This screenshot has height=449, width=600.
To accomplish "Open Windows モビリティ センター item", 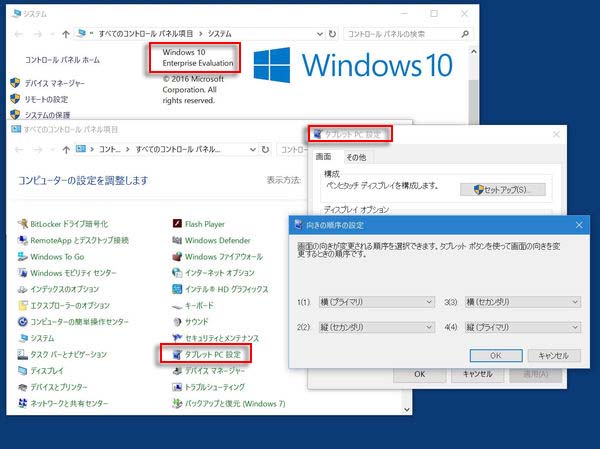I will (67, 273).
